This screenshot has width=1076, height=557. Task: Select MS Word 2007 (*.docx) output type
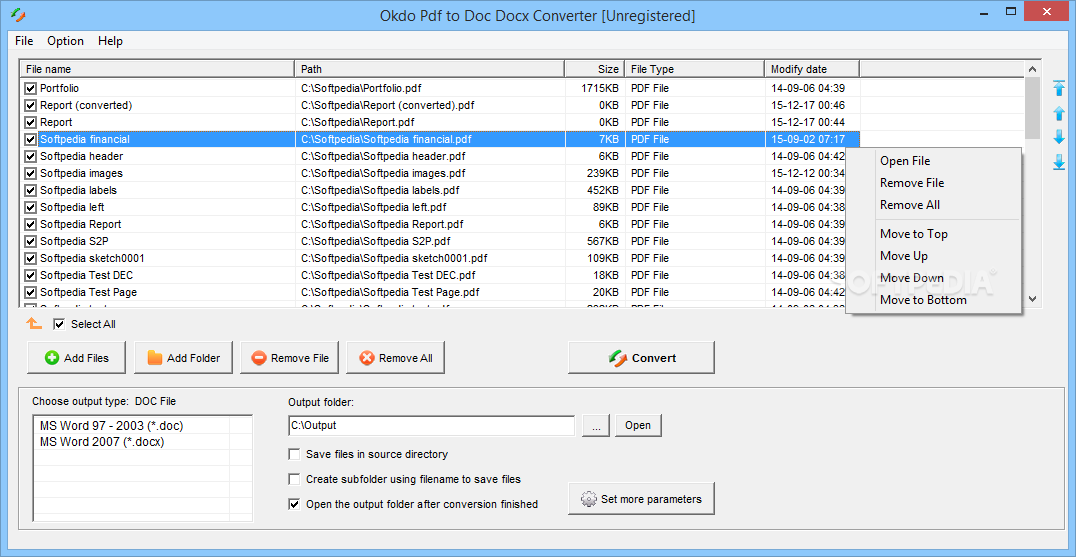pyautogui.click(x=102, y=442)
